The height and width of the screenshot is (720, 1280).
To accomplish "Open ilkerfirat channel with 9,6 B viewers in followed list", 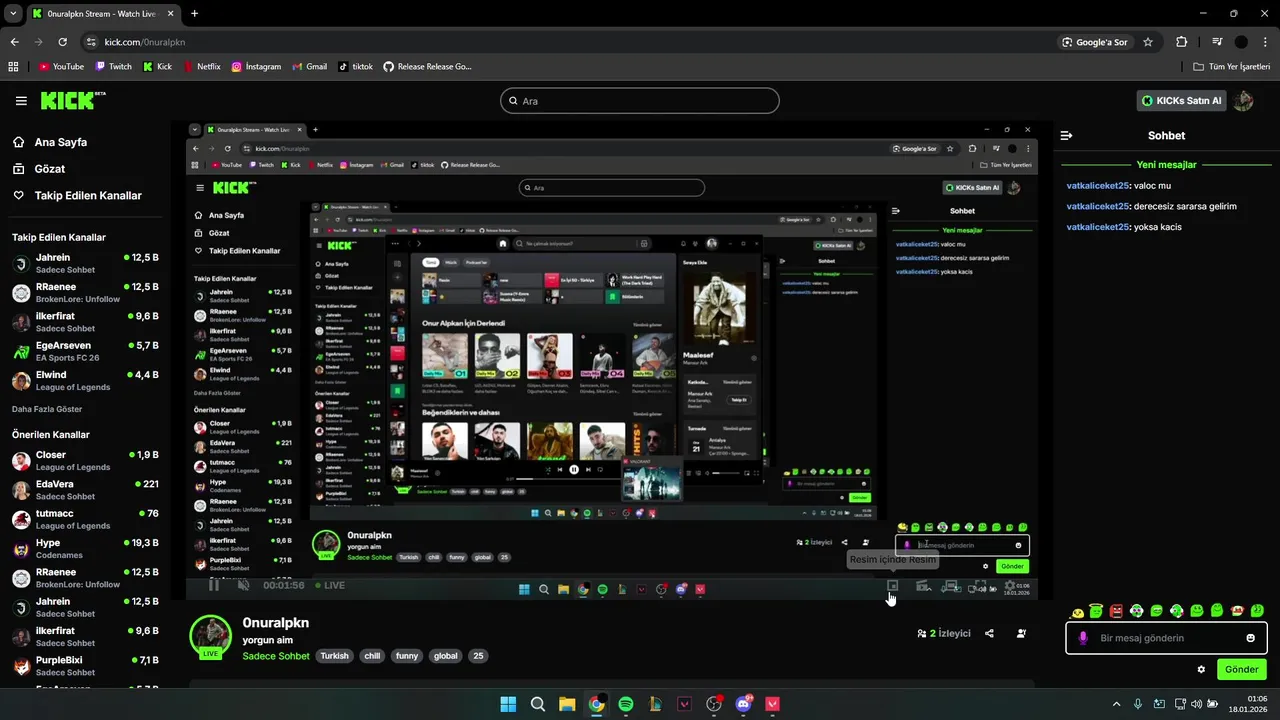I will coord(85,322).
